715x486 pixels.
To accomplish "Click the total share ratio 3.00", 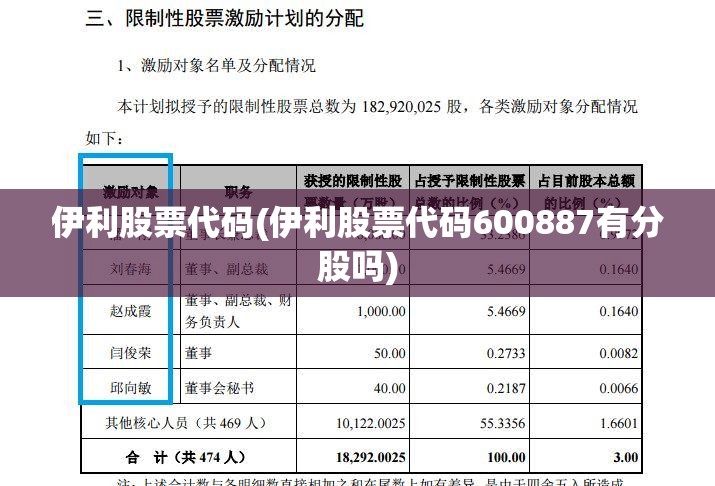I will [626, 457].
